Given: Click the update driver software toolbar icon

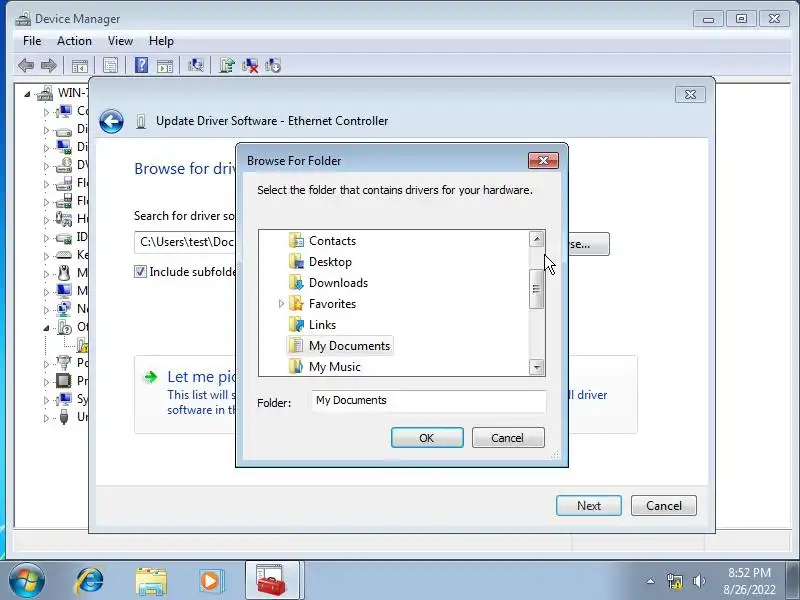Looking at the screenshot, I should pos(227,65).
